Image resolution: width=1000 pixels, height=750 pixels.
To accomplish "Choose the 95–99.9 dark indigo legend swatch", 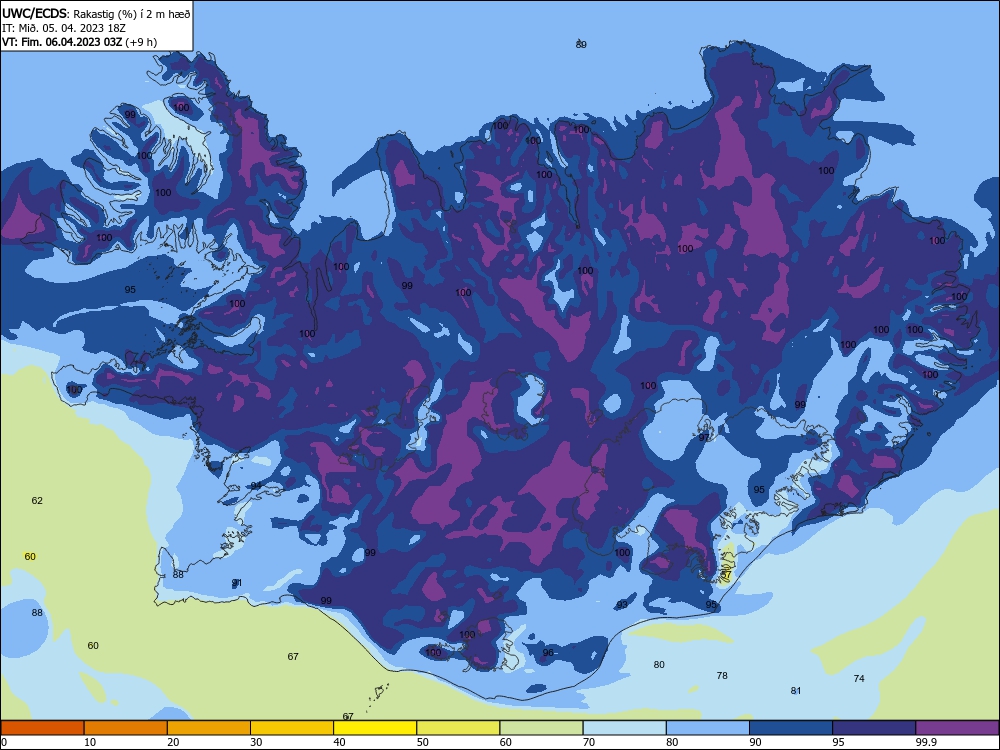I will [874, 728].
